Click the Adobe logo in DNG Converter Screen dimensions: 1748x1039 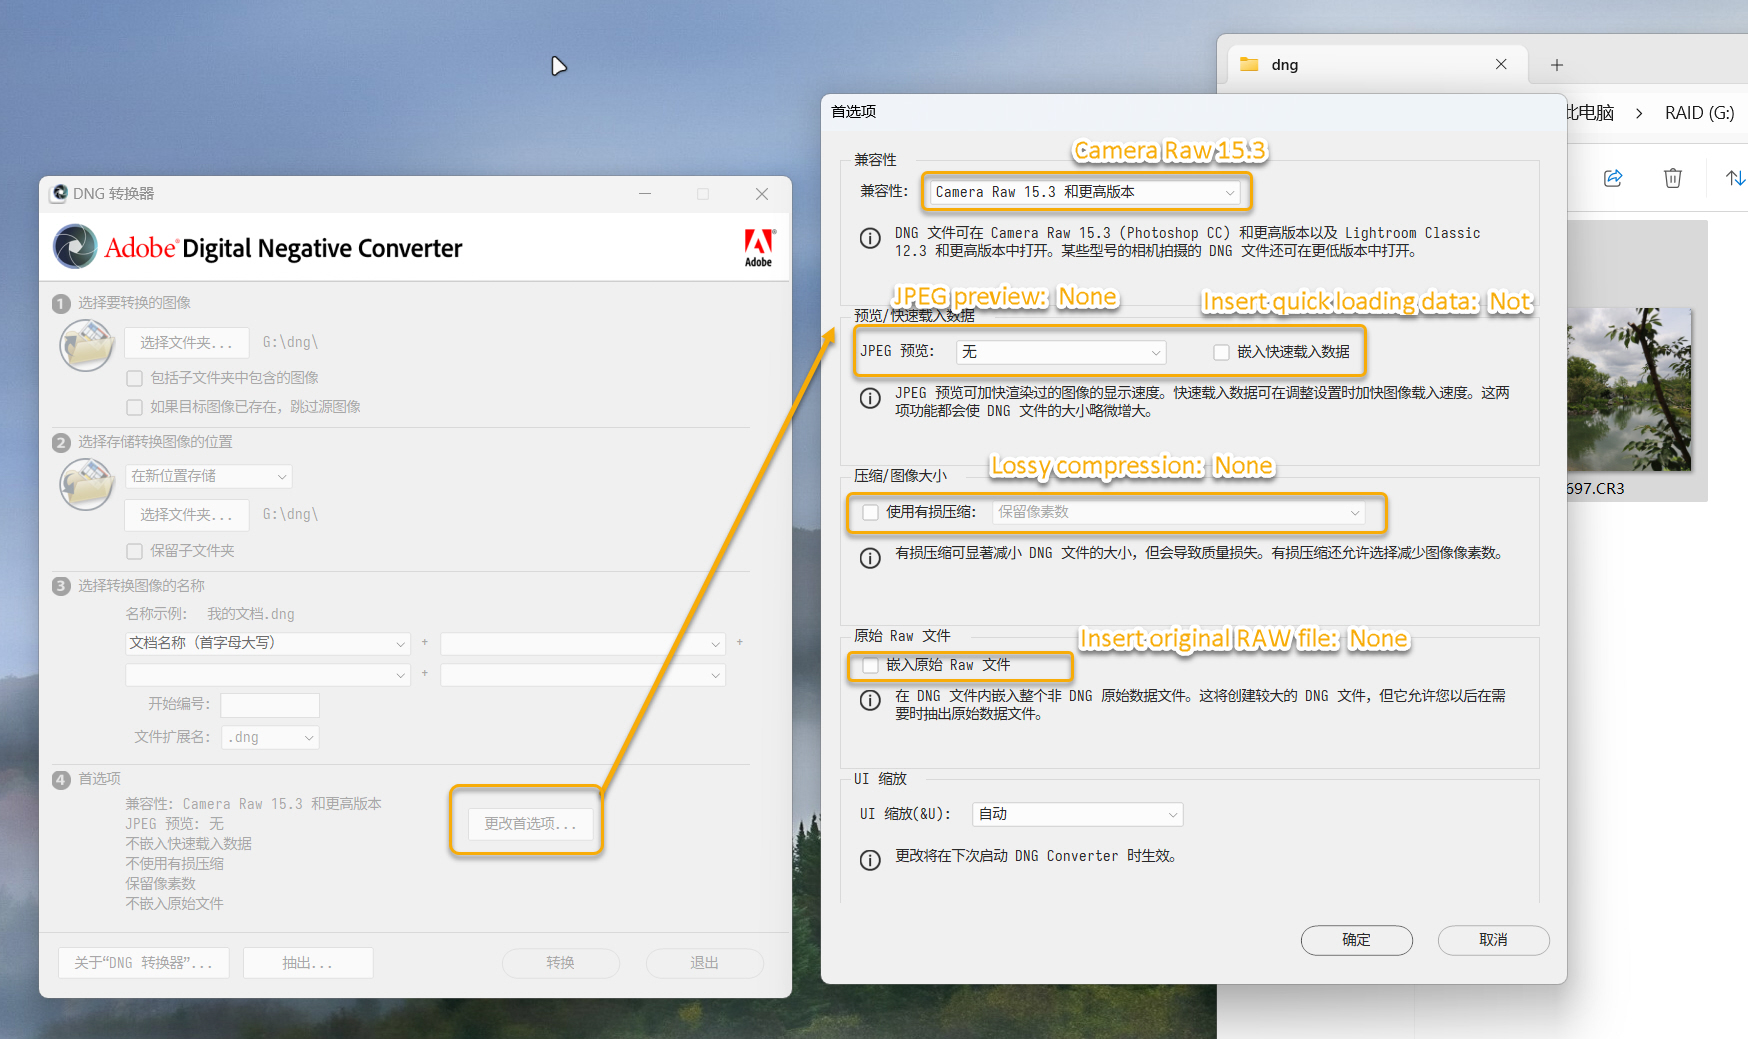click(759, 247)
